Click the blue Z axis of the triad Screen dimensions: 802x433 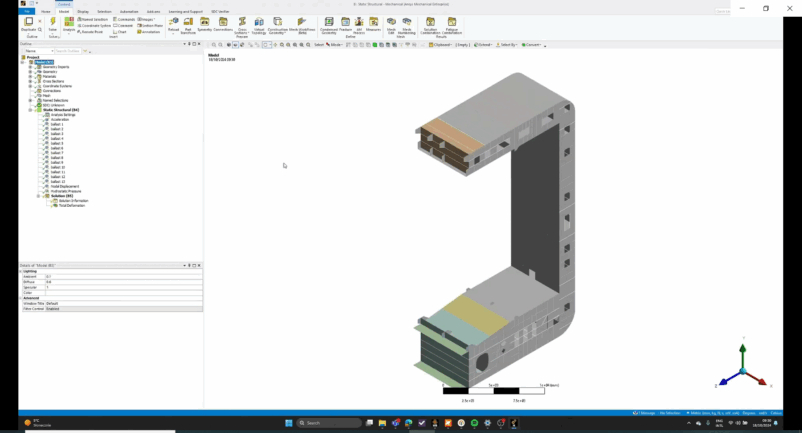coord(729,379)
